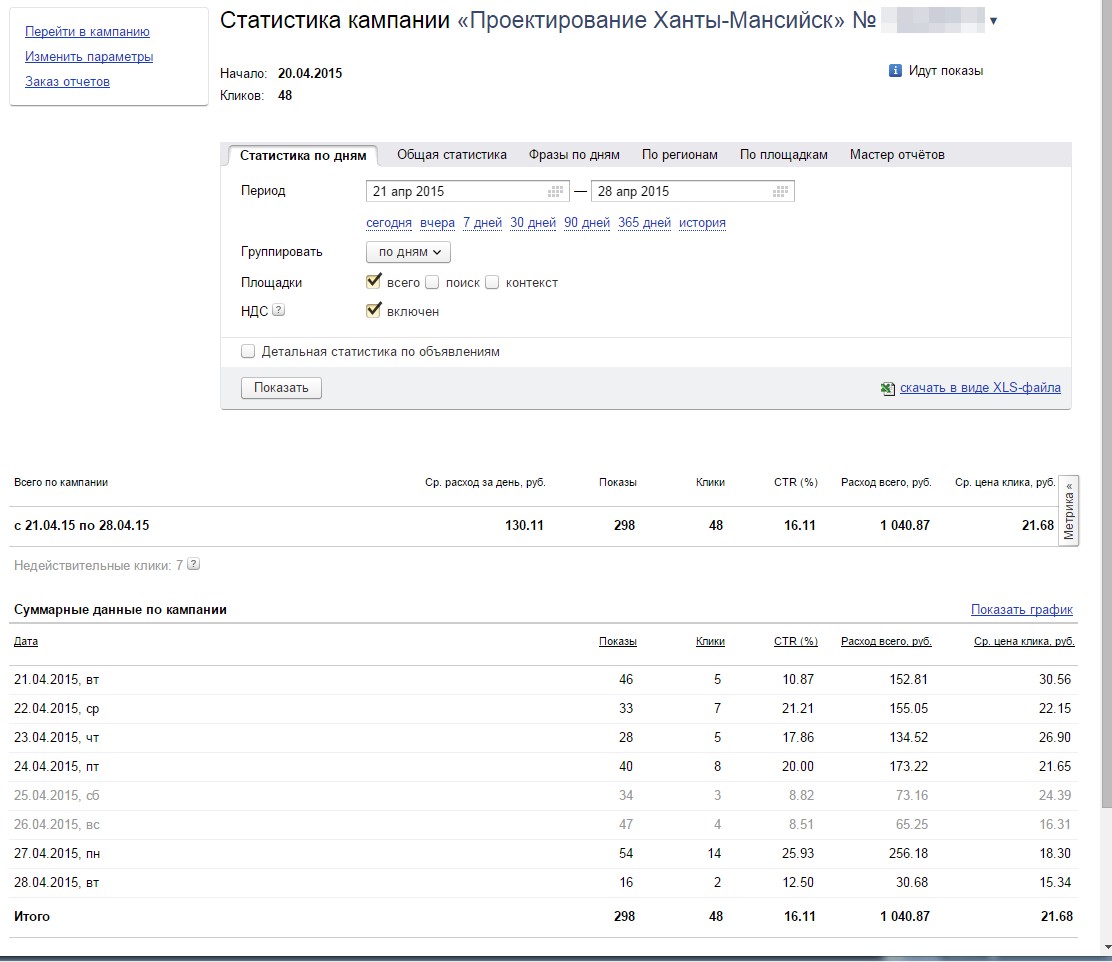Check Детальная статистика по объявлениям
The width and height of the screenshot is (1112, 962).
(x=248, y=351)
